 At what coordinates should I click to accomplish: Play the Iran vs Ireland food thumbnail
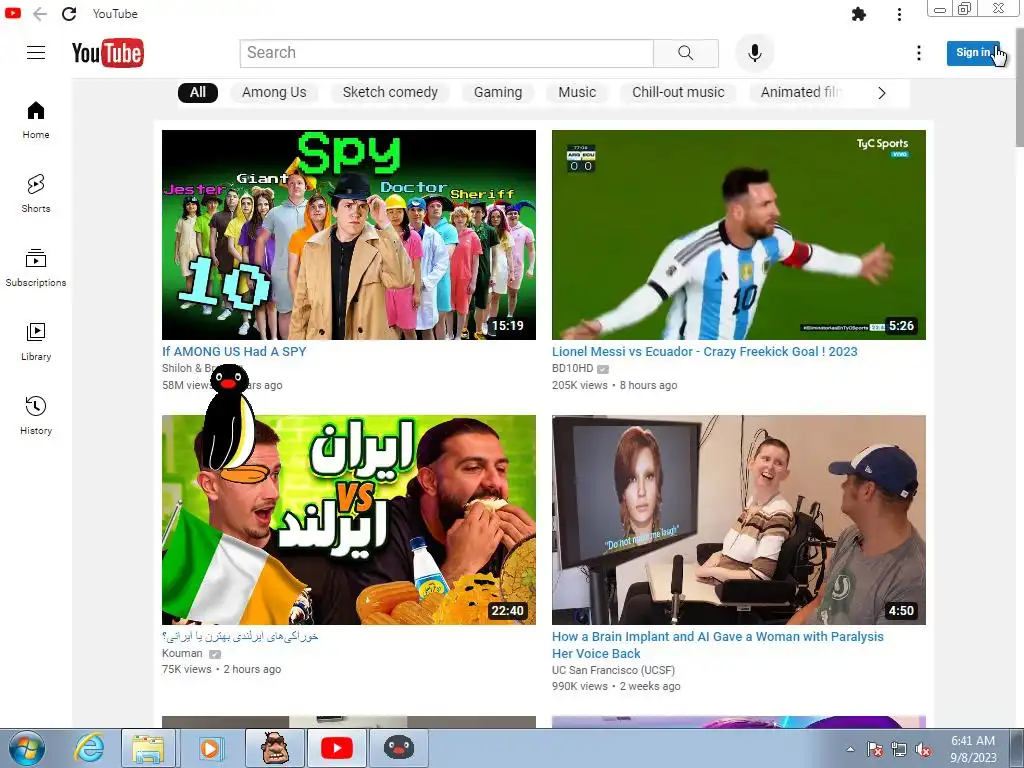(x=349, y=520)
